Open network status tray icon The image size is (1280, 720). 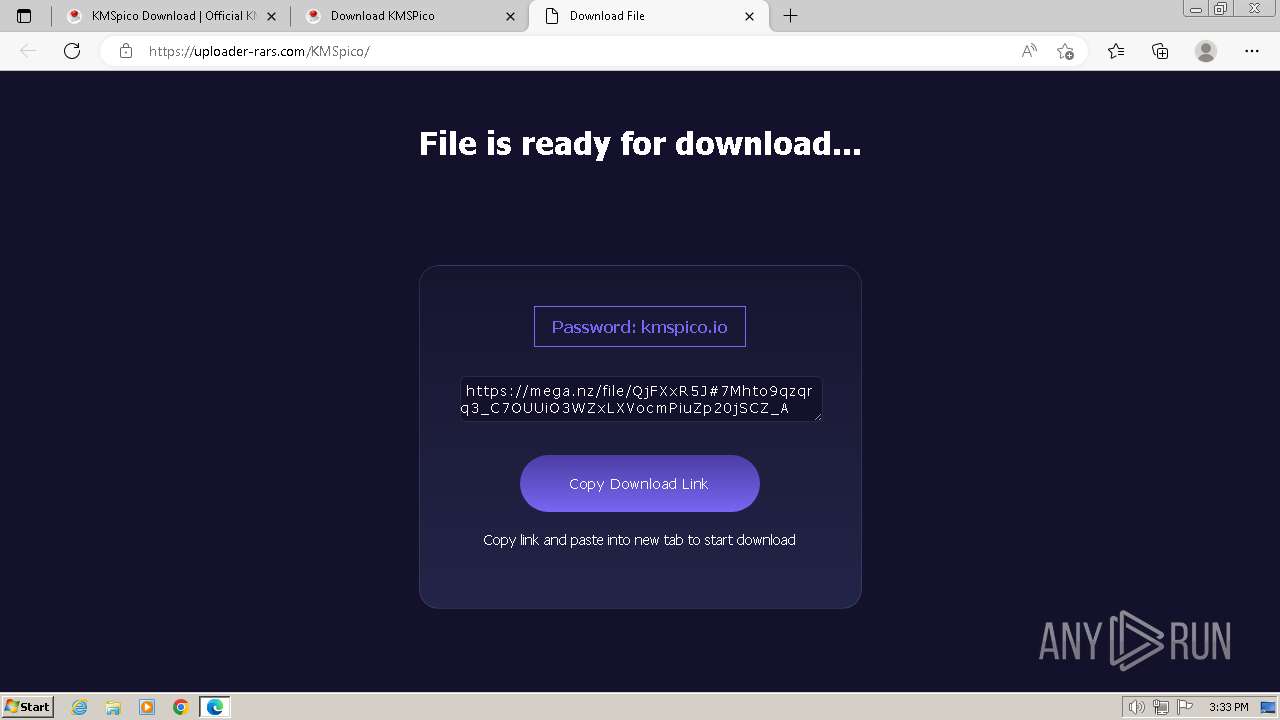pos(1161,707)
